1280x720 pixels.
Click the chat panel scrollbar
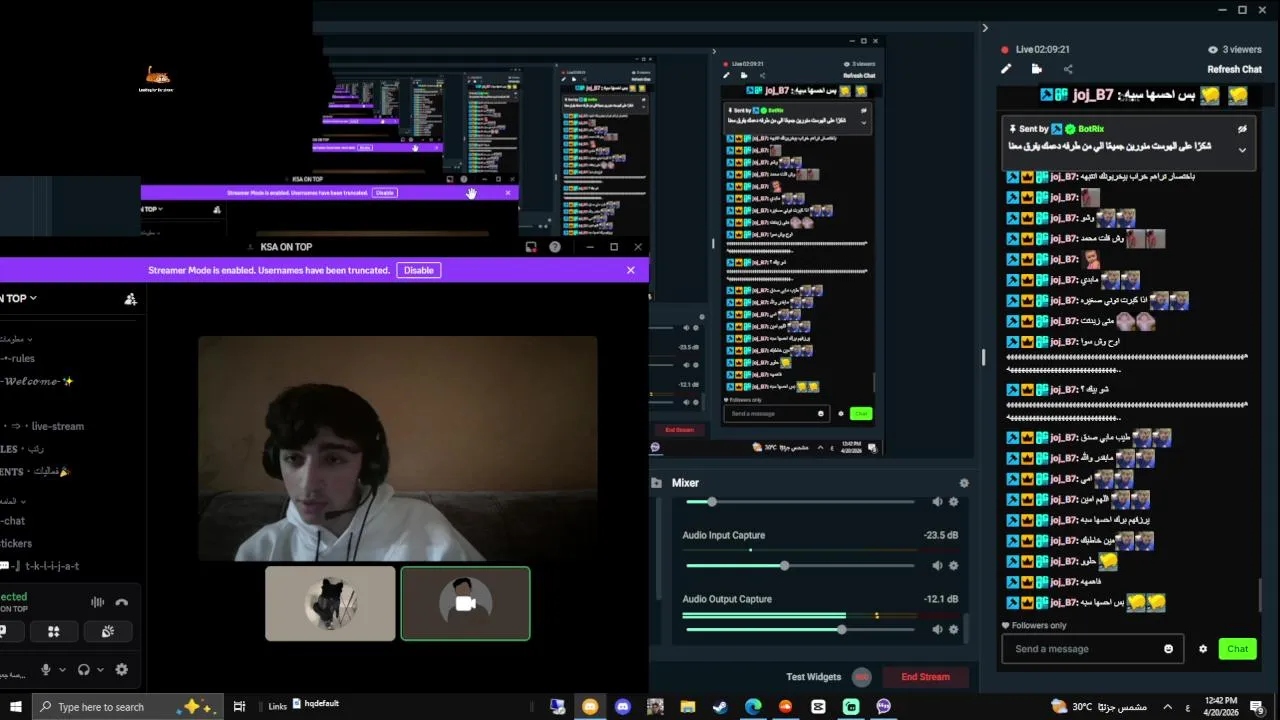1259,596
